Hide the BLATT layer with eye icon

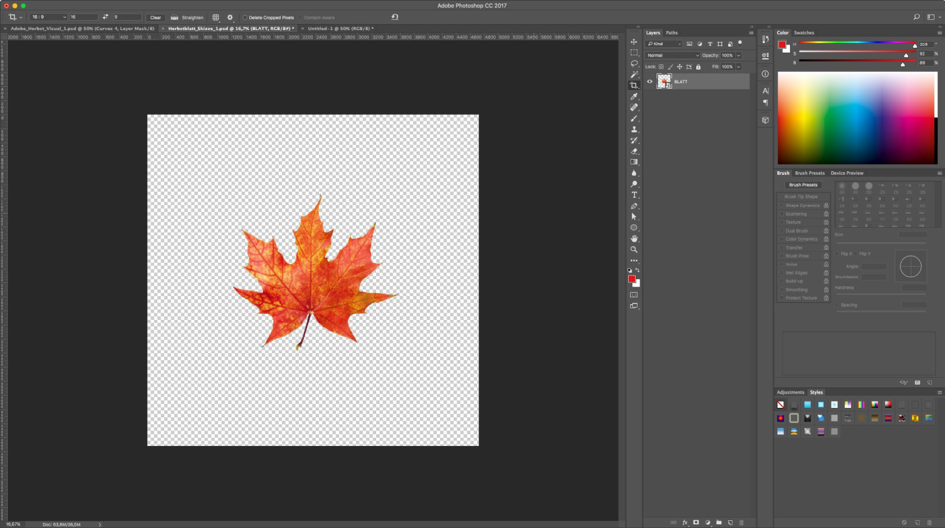pyautogui.click(x=649, y=82)
